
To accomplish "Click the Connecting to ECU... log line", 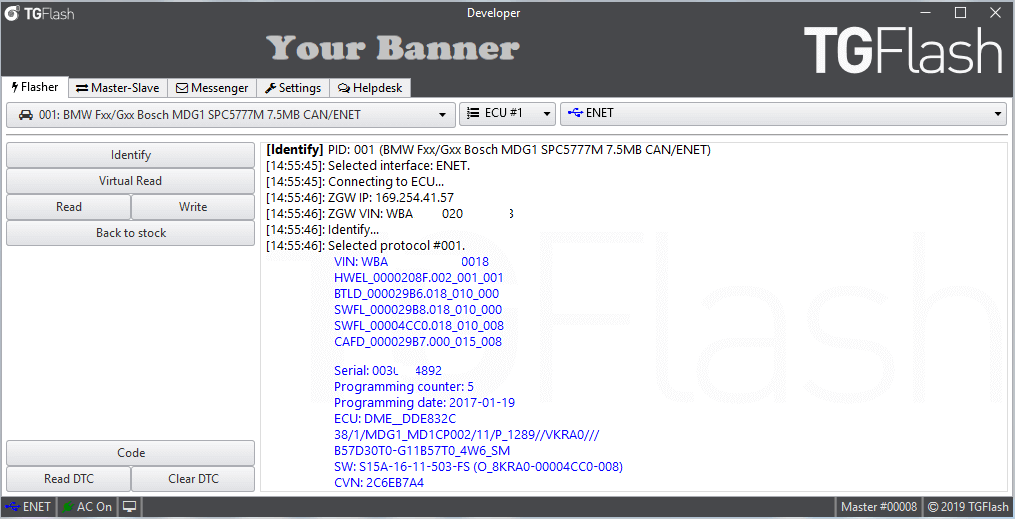I will point(355,182).
